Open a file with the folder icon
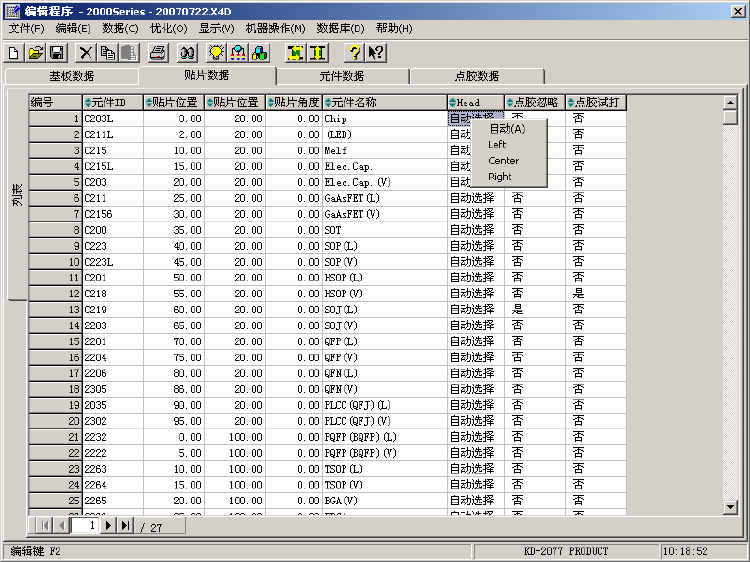The image size is (750, 562). (x=35, y=52)
